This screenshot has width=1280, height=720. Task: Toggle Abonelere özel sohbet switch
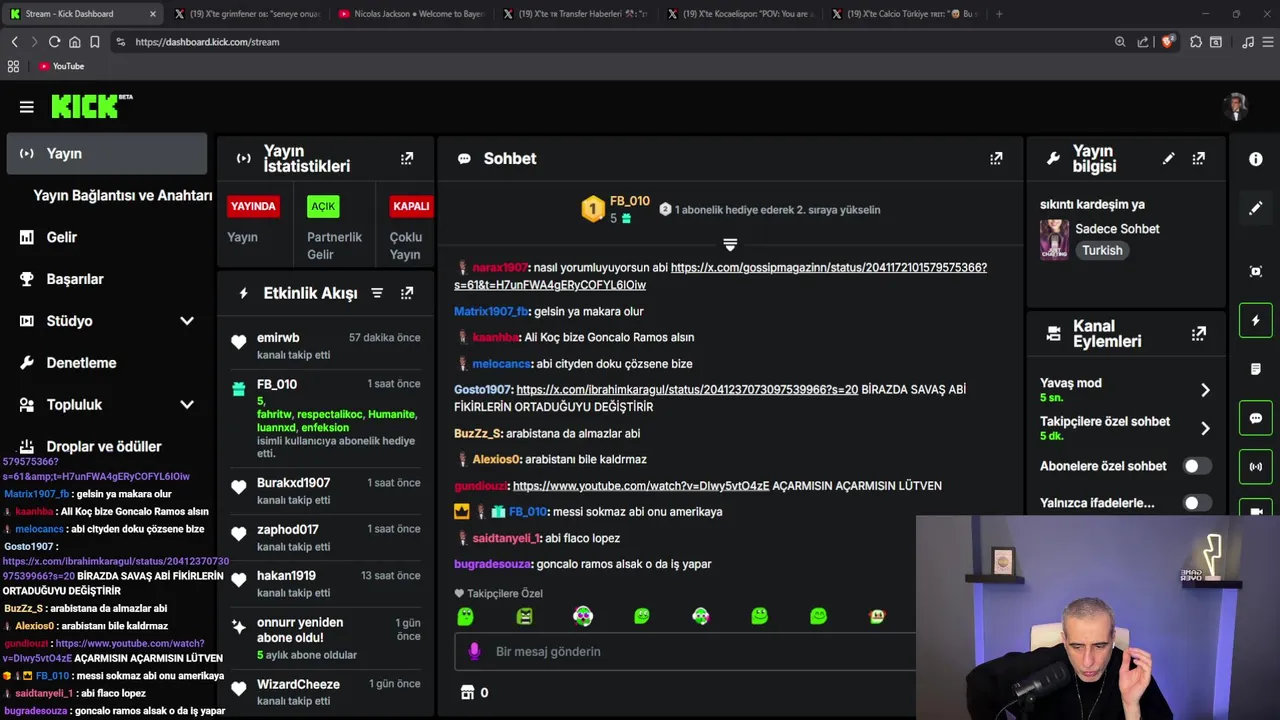click(x=1197, y=466)
